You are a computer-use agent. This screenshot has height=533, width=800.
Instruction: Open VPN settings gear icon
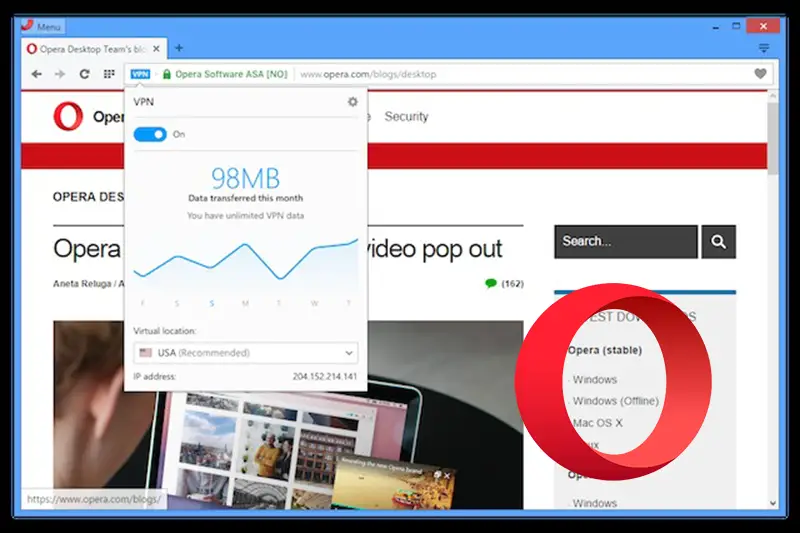click(x=353, y=102)
